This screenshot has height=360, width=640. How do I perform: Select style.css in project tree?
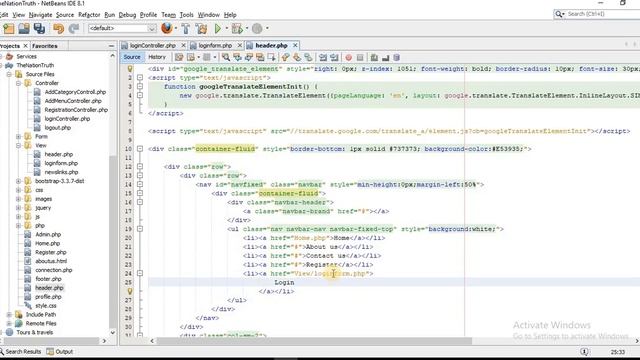46,306
